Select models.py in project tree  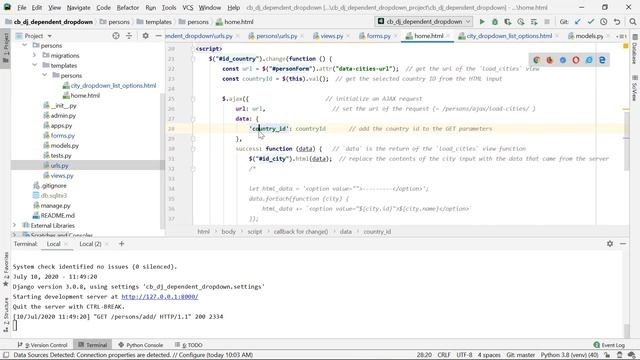64,145
